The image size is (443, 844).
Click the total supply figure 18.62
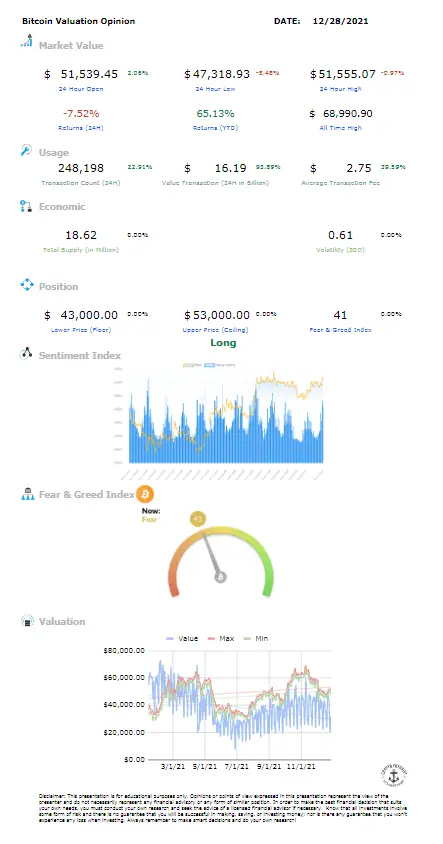coord(81,235)
